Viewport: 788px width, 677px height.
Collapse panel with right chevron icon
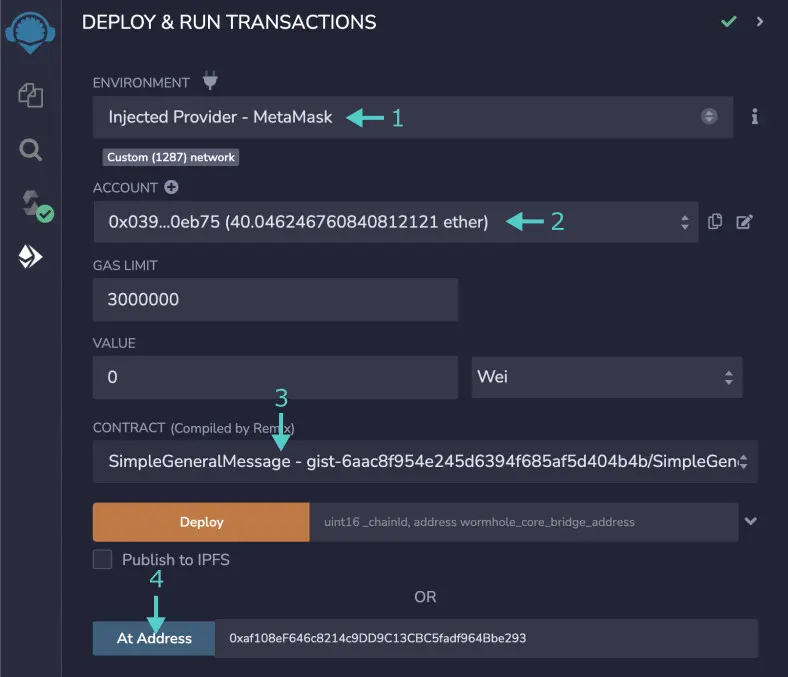point(760,22)
